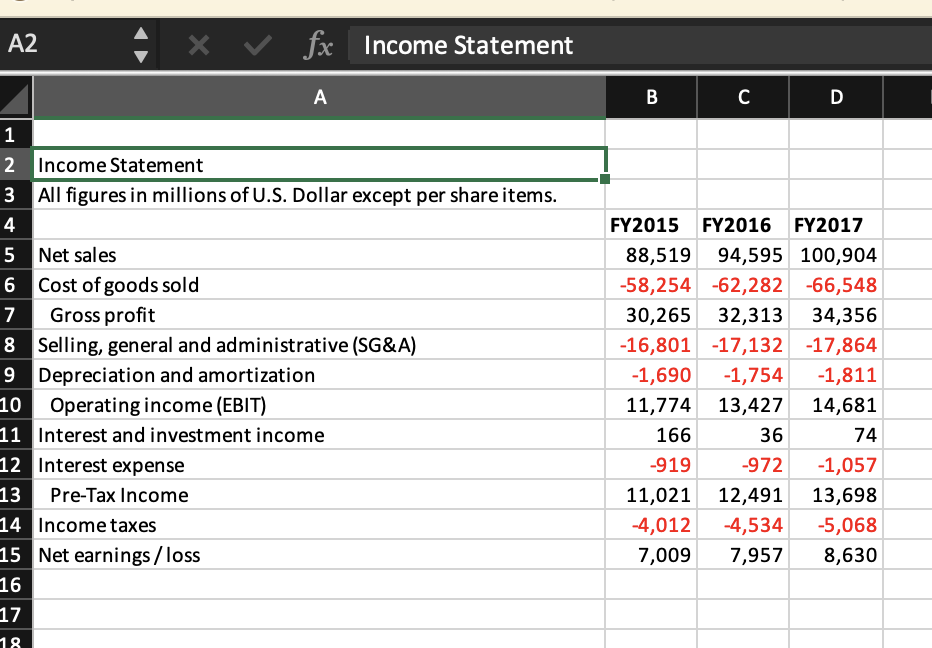
Task: Select the cell containing 100,904
Action: pos(836,255)
